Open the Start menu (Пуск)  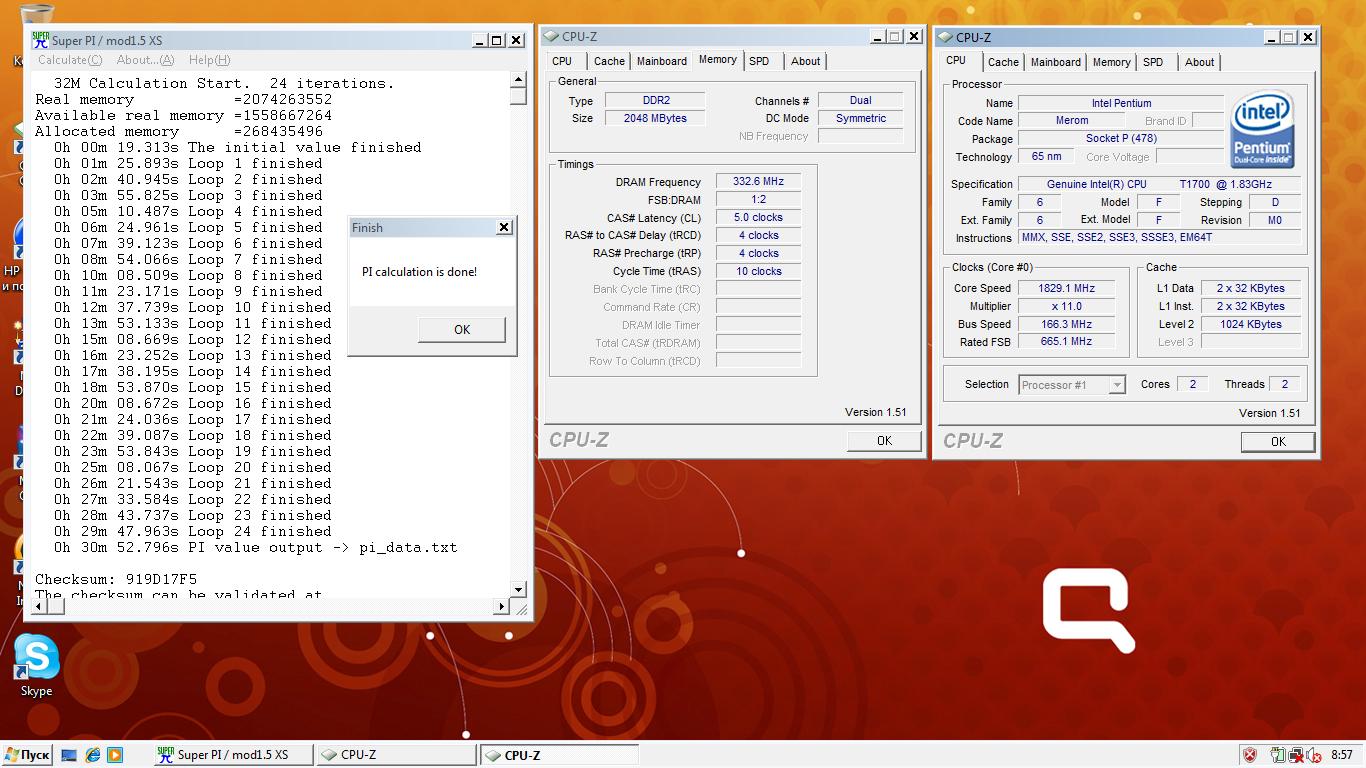point(27,755)
